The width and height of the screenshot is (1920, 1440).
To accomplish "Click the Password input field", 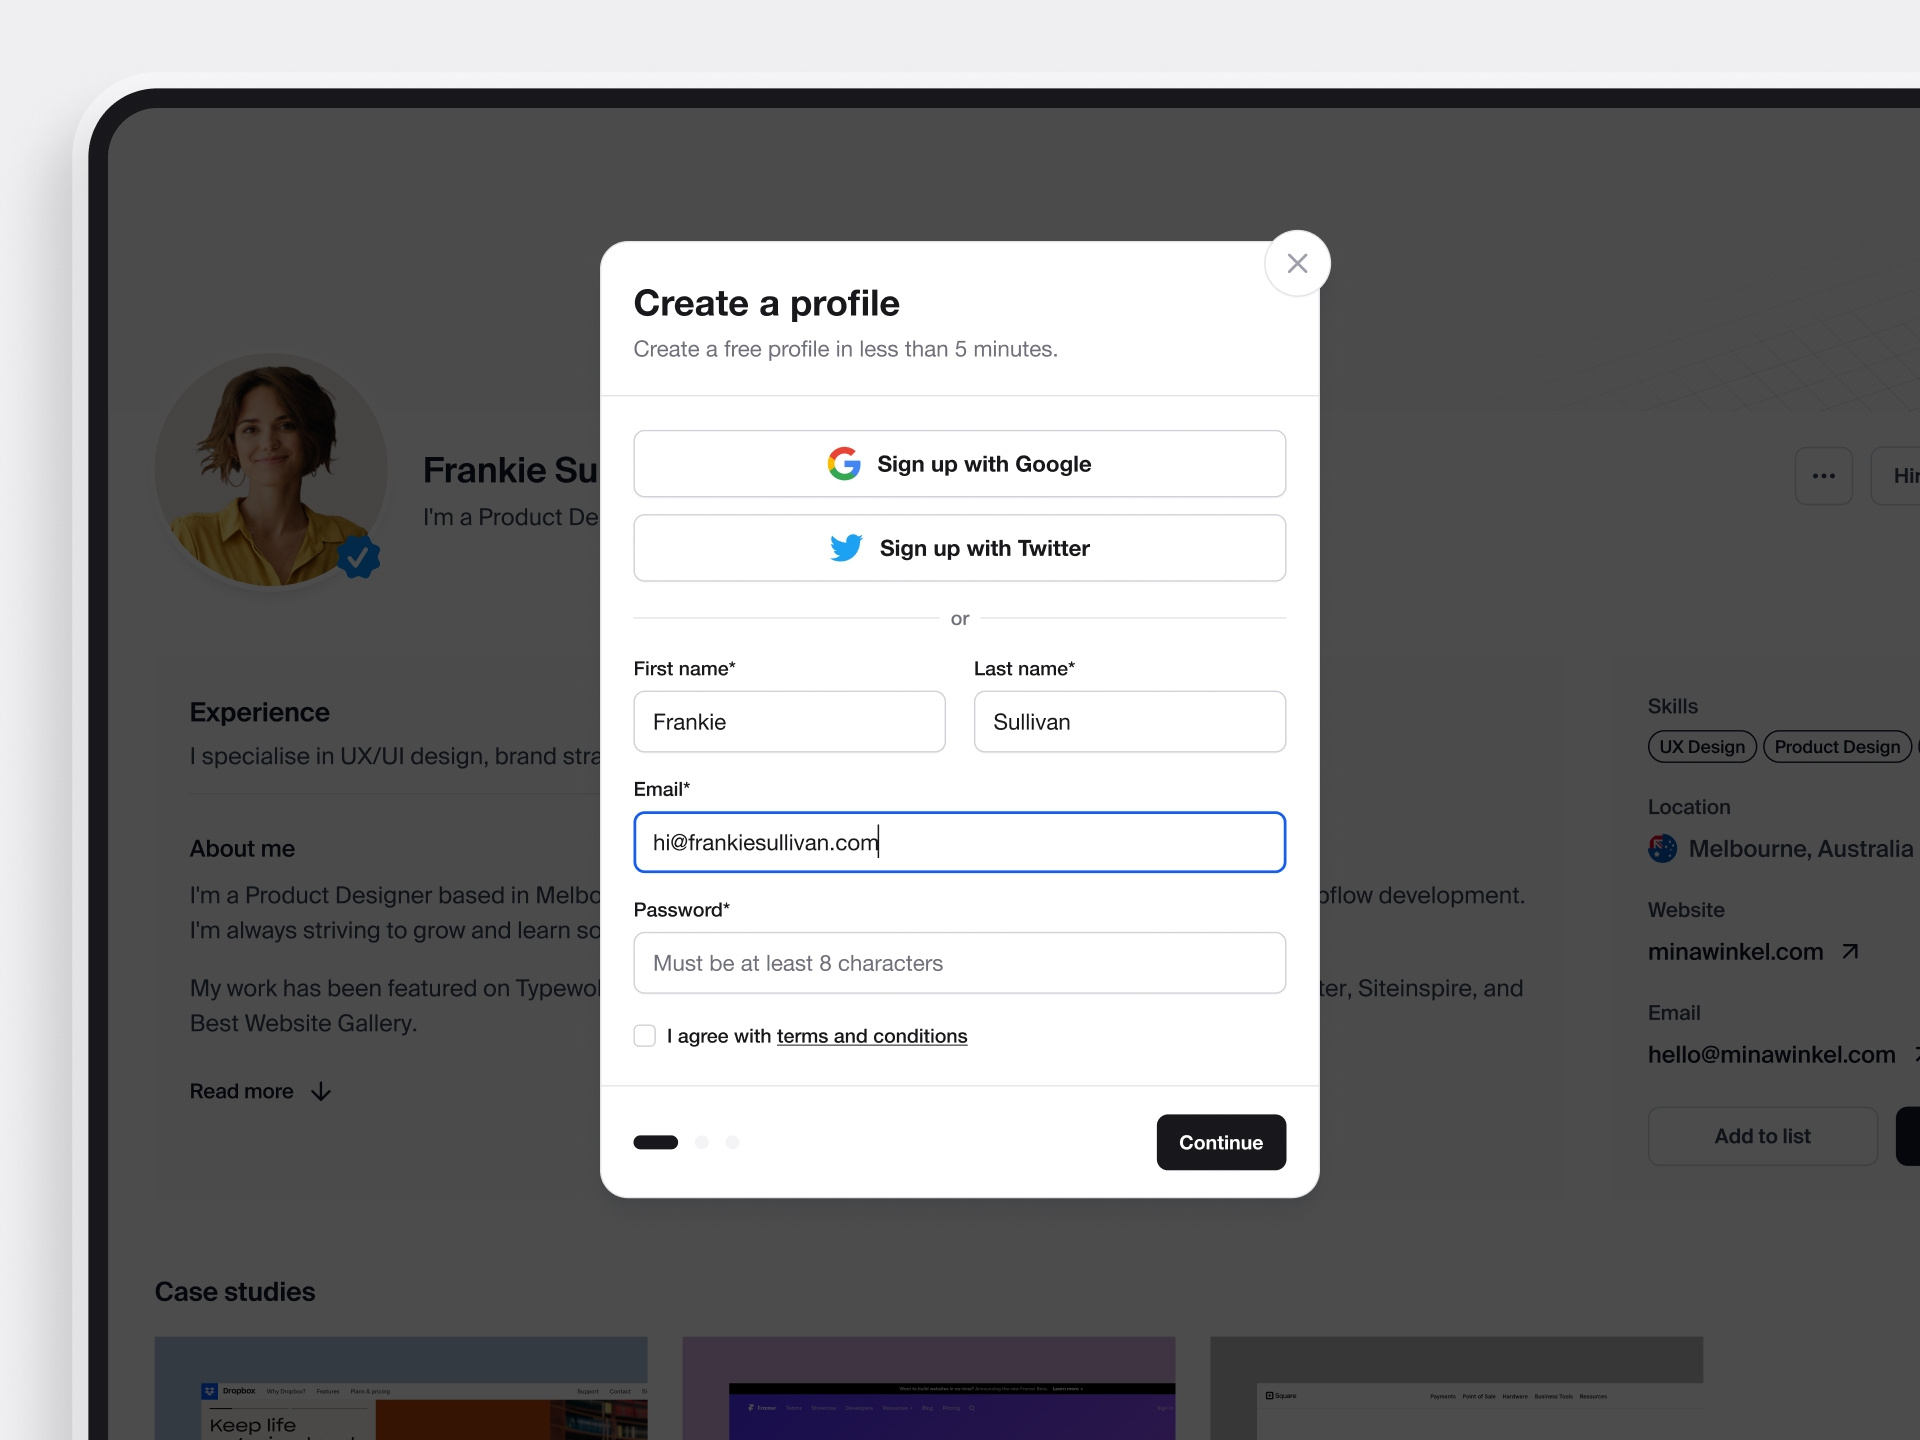I will click(x=959, y=963).
